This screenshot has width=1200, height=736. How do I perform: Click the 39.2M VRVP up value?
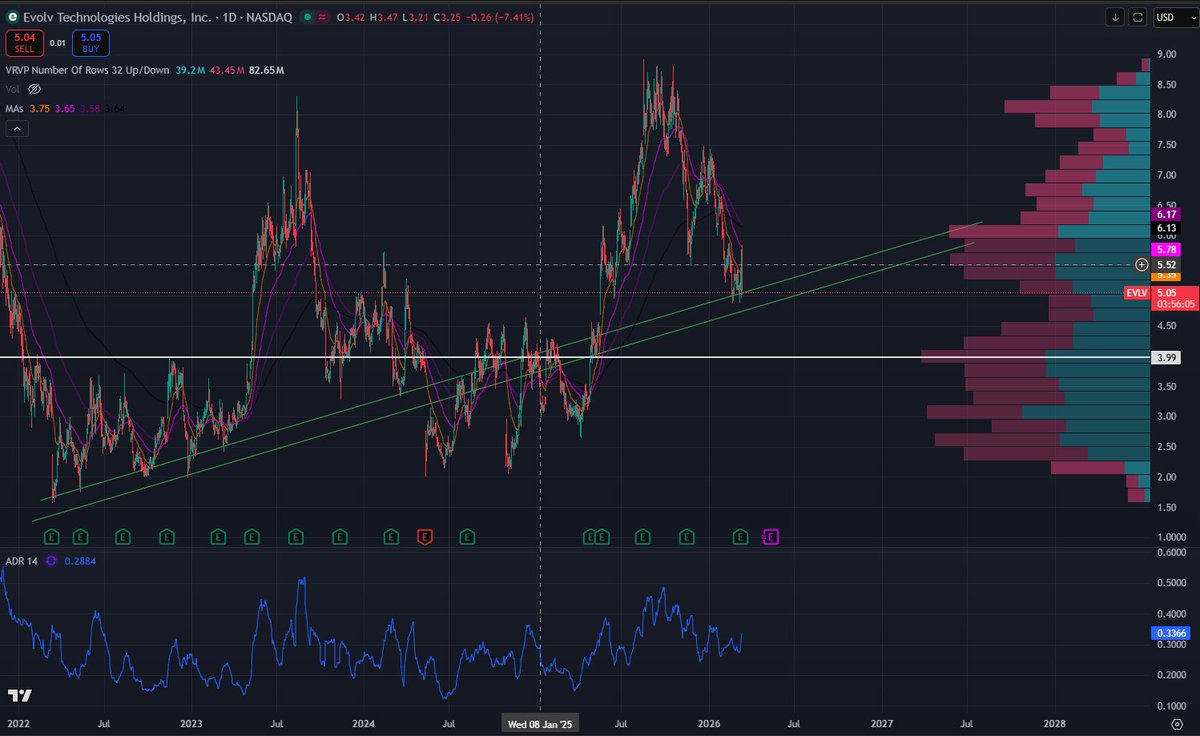(191, 70)
